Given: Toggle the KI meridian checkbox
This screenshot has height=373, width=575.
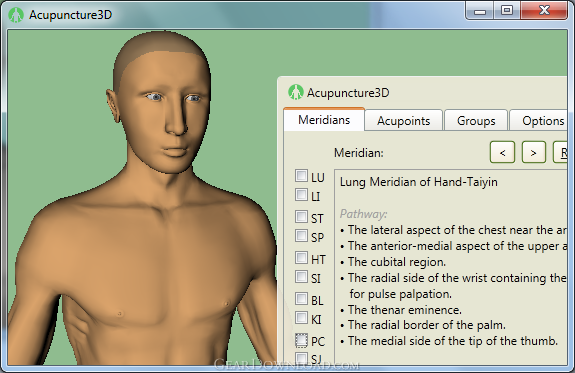Looking at the screenshot, I should (301, 318).
